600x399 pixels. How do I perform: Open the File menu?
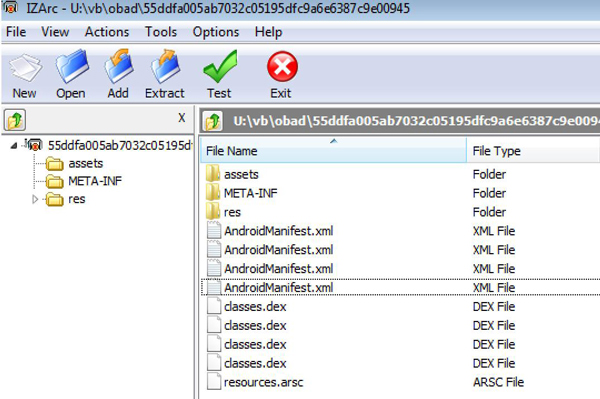coord(16,32)
